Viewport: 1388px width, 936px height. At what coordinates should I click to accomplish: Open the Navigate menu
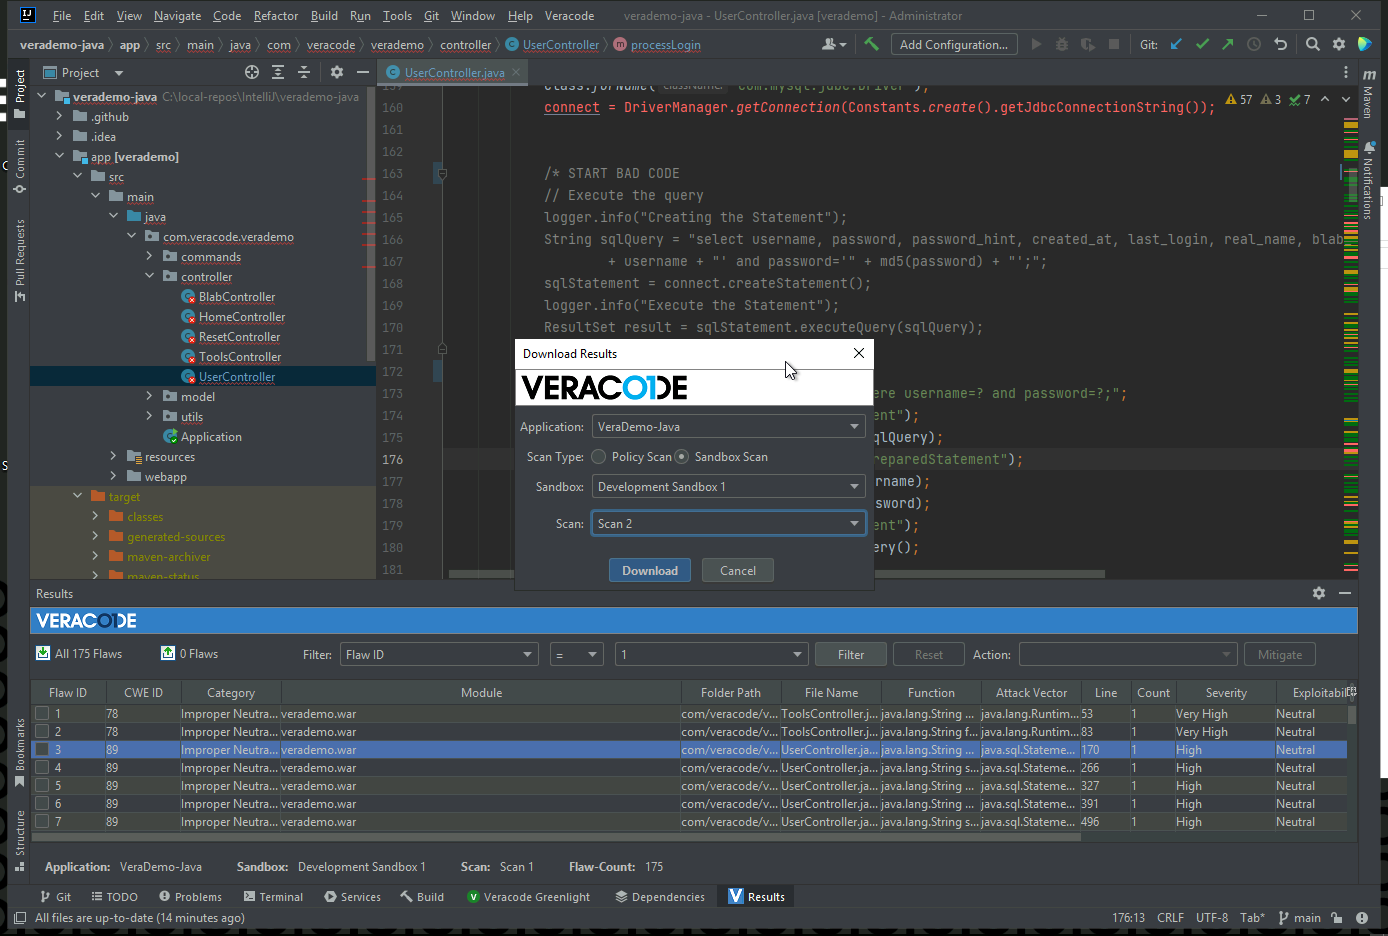(x=177, y=16)
